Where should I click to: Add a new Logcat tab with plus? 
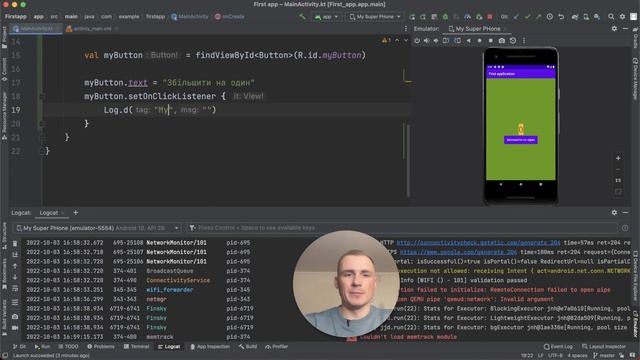pos(76,213)
